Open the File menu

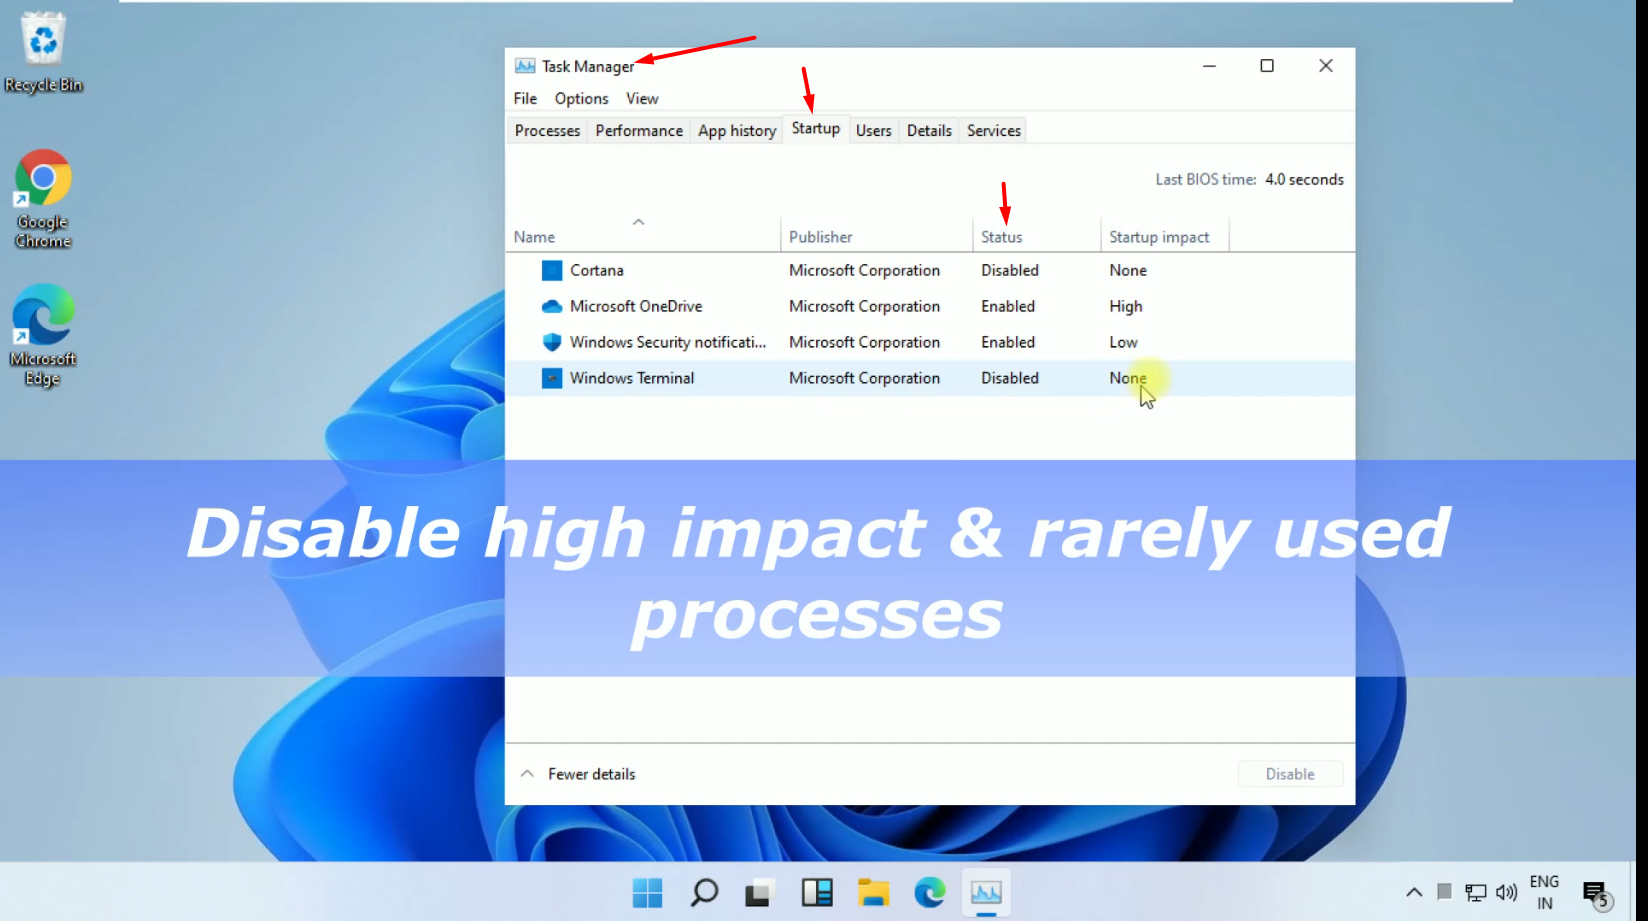click(525, 98)
